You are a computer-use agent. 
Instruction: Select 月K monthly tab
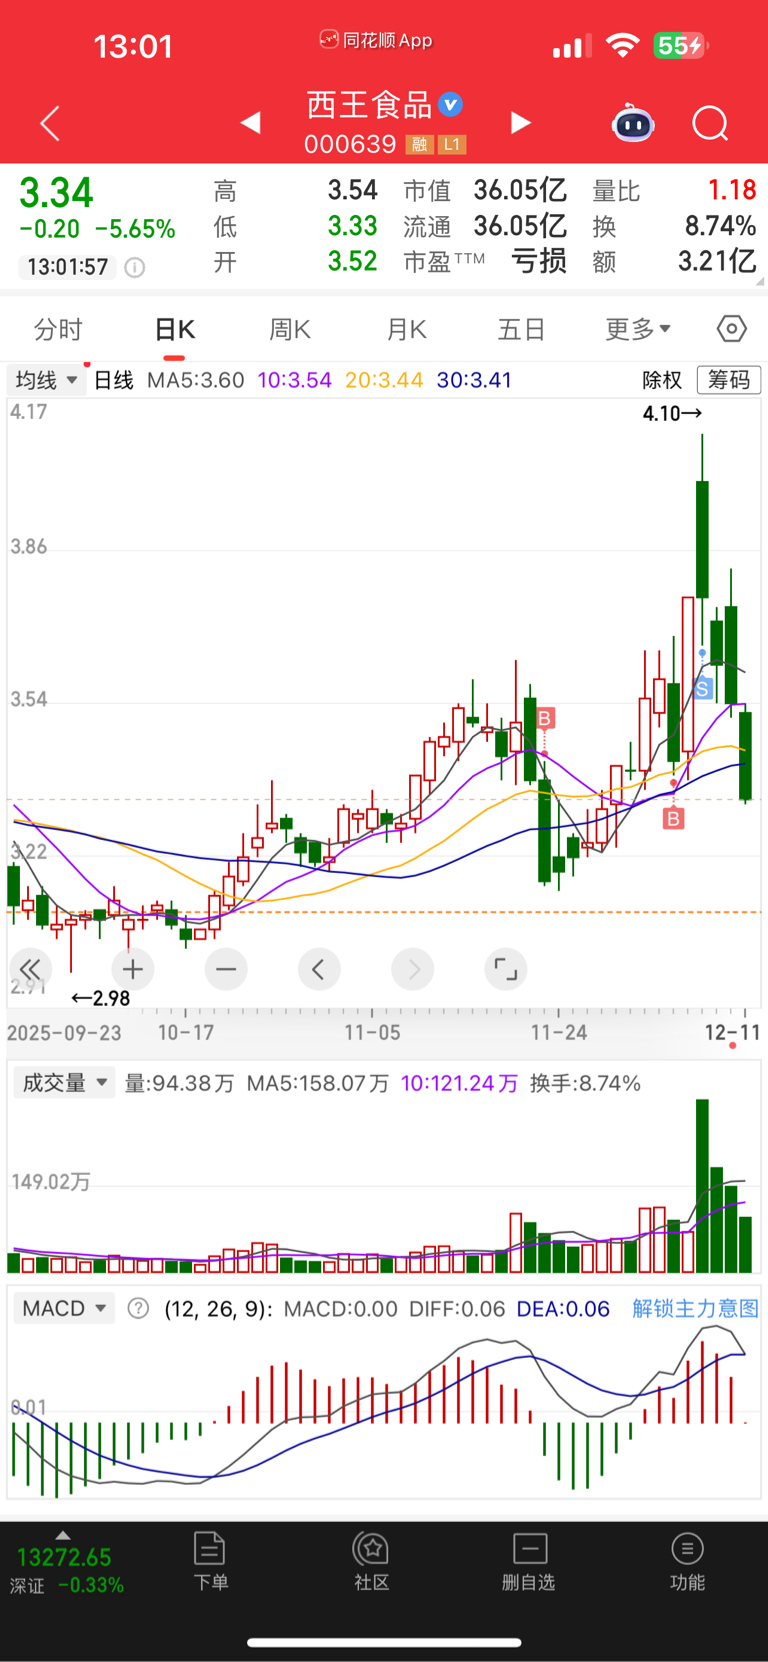coord(407,329)
